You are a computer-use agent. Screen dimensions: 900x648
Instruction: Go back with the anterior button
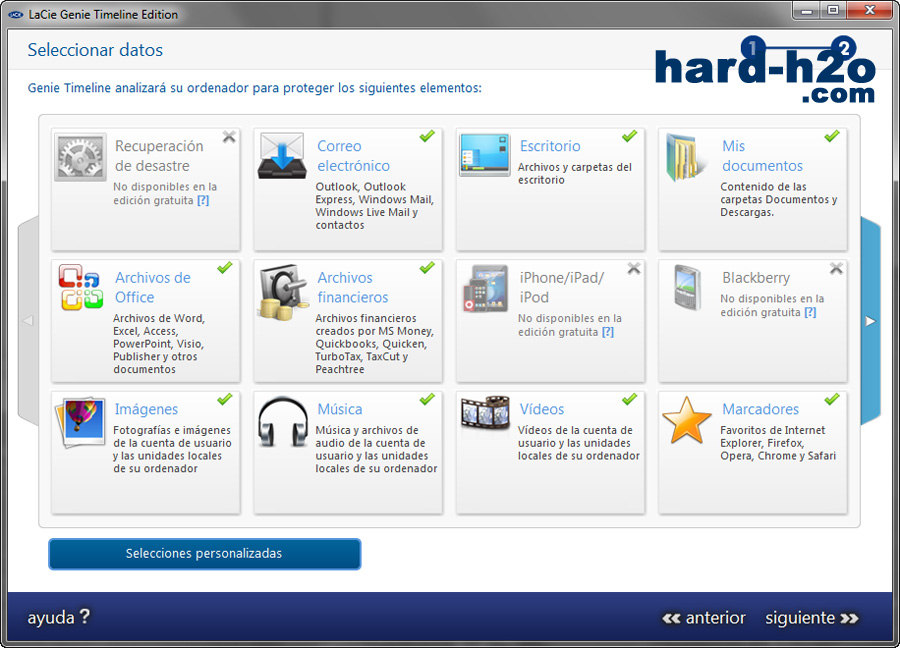(704, 618)
